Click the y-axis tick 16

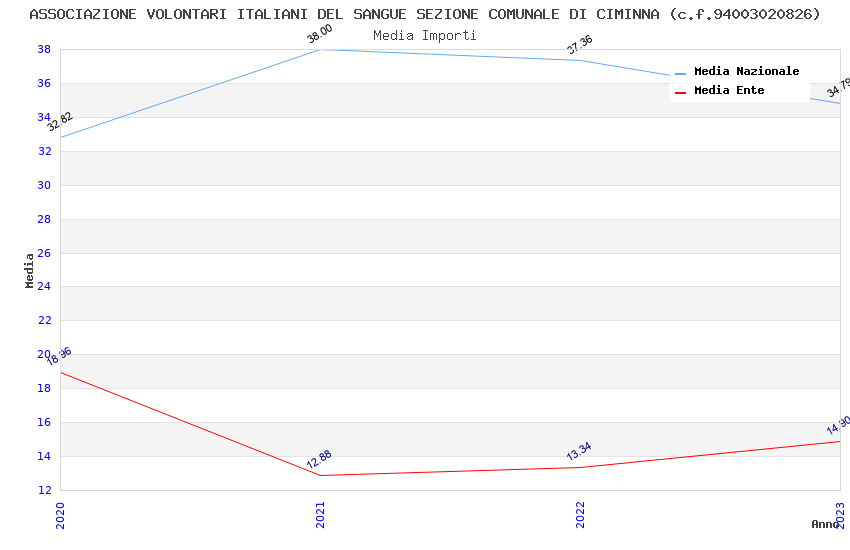tap(44, 422)
